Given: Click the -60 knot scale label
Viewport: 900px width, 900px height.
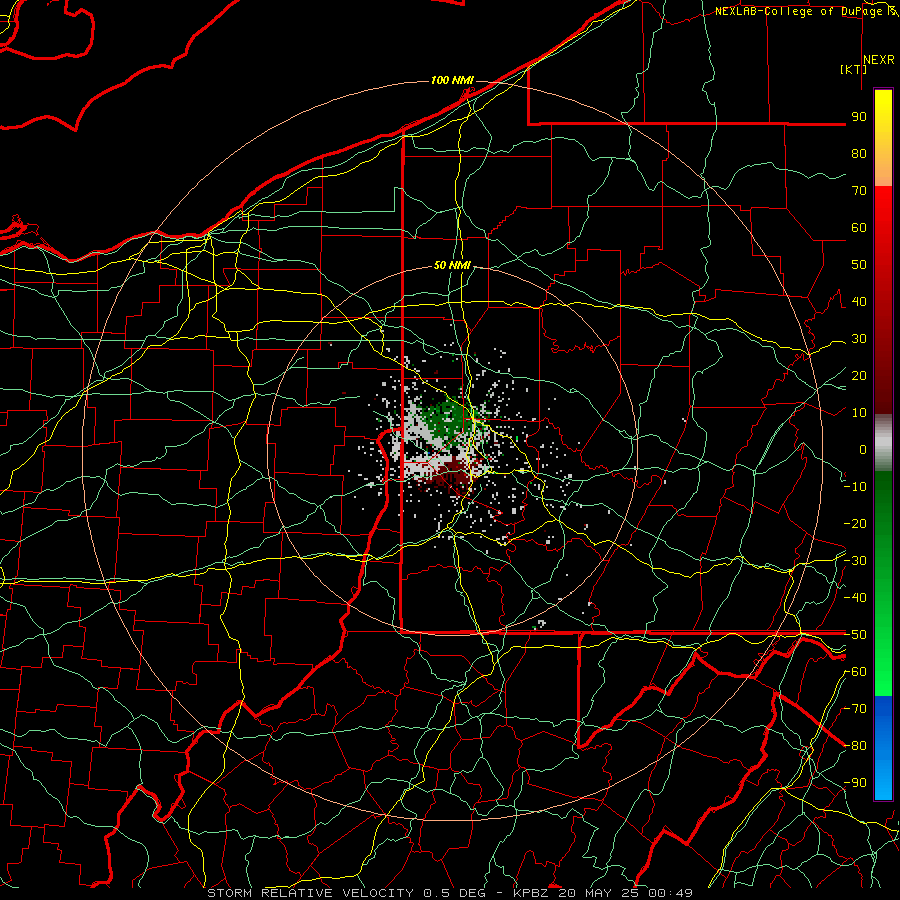Looking at the screenshot, I should (855, 672).
